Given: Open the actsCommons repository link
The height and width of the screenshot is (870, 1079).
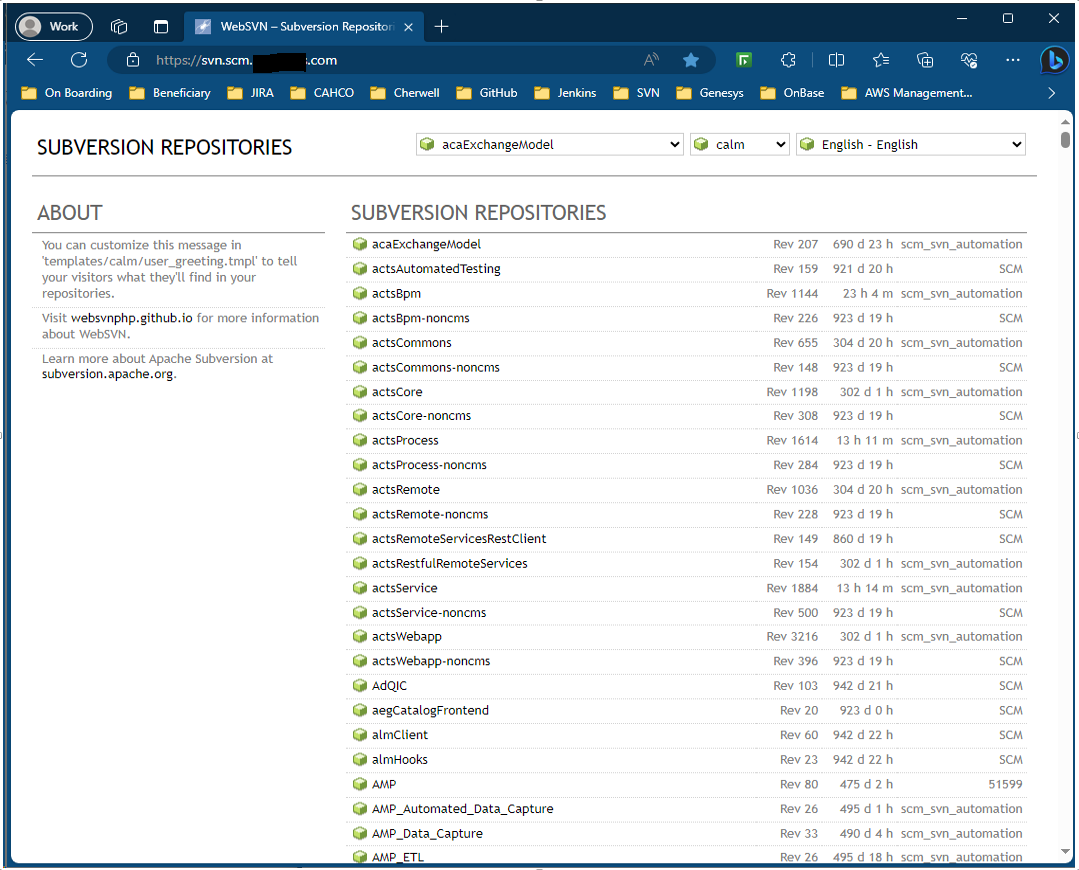Looking at the screenshot, I should point(412,343).
